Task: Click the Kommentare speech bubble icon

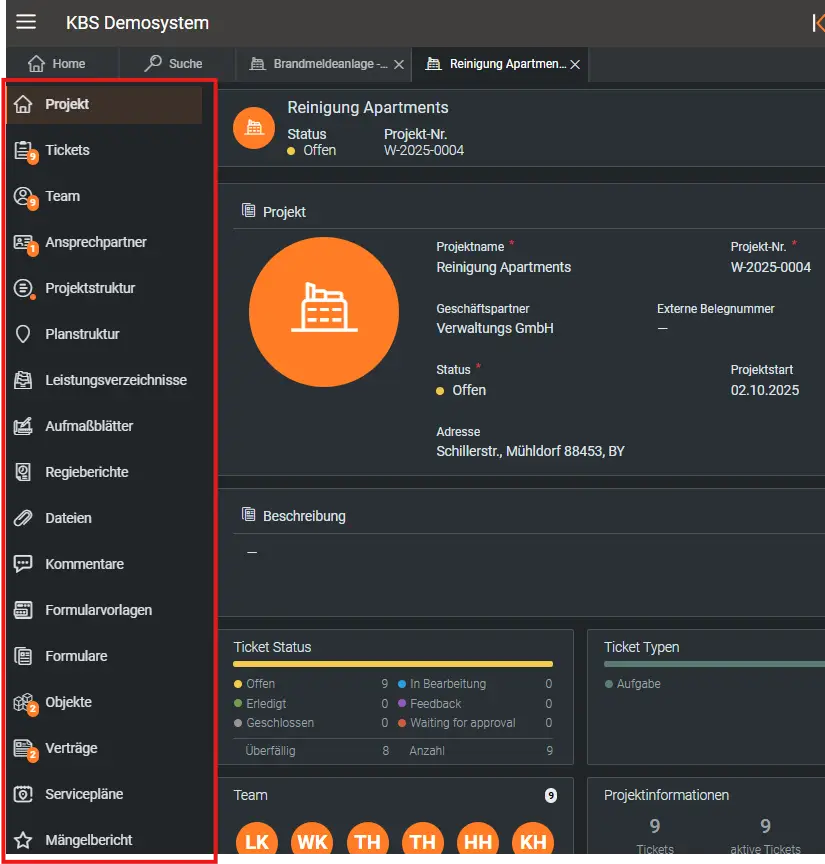Action: (23, 564)
